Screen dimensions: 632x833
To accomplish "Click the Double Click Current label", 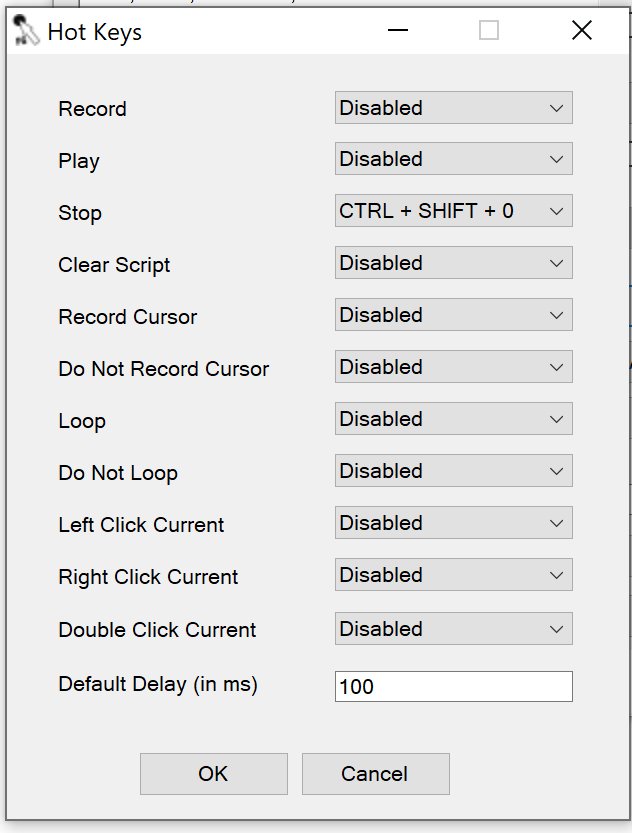I will click(x=157, y=630).
